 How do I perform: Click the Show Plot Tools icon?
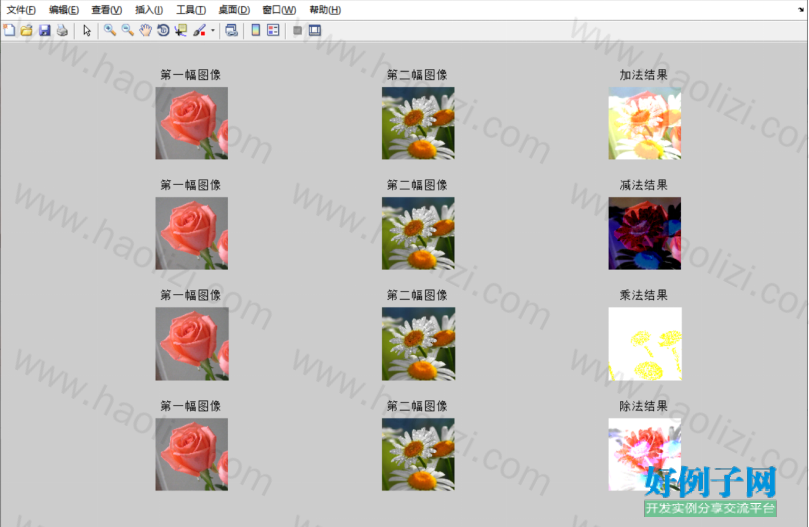click(x=315, y=30)
